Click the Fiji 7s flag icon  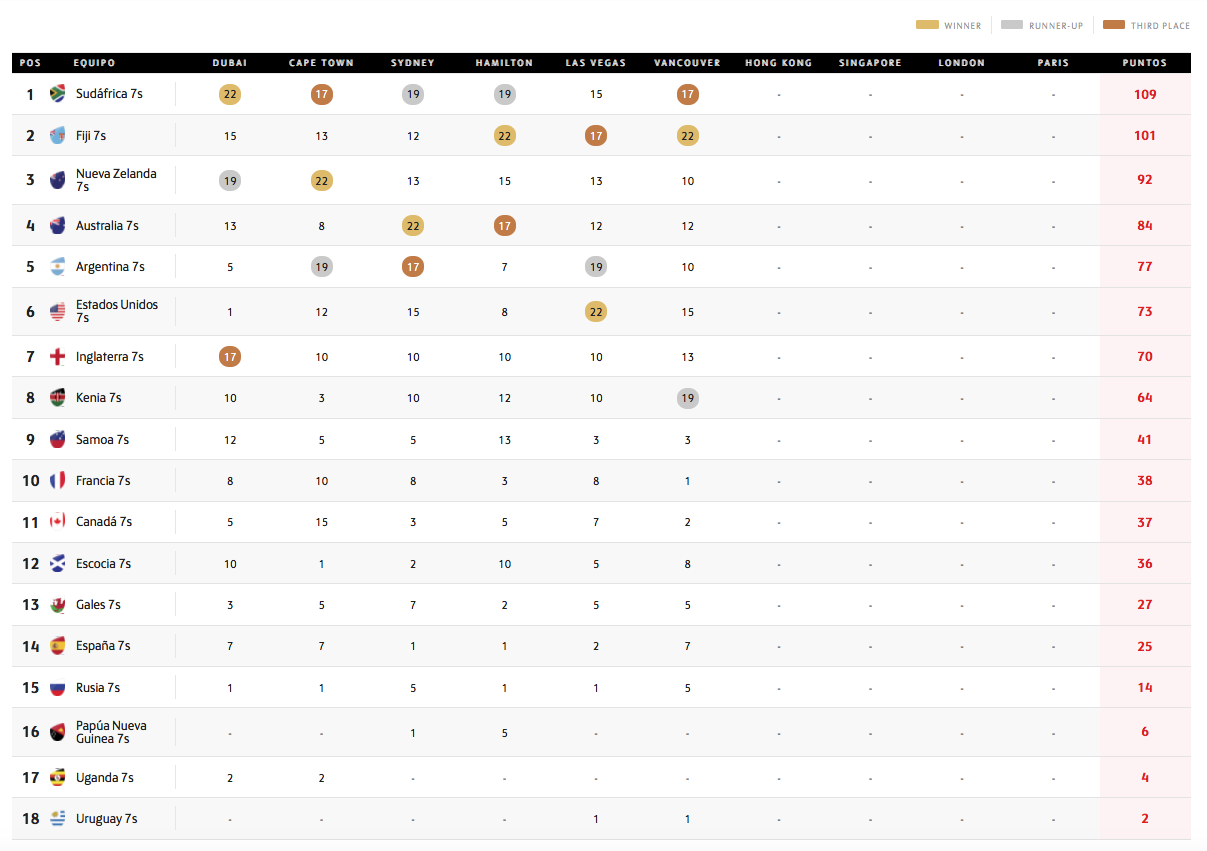tap(58, 135)
